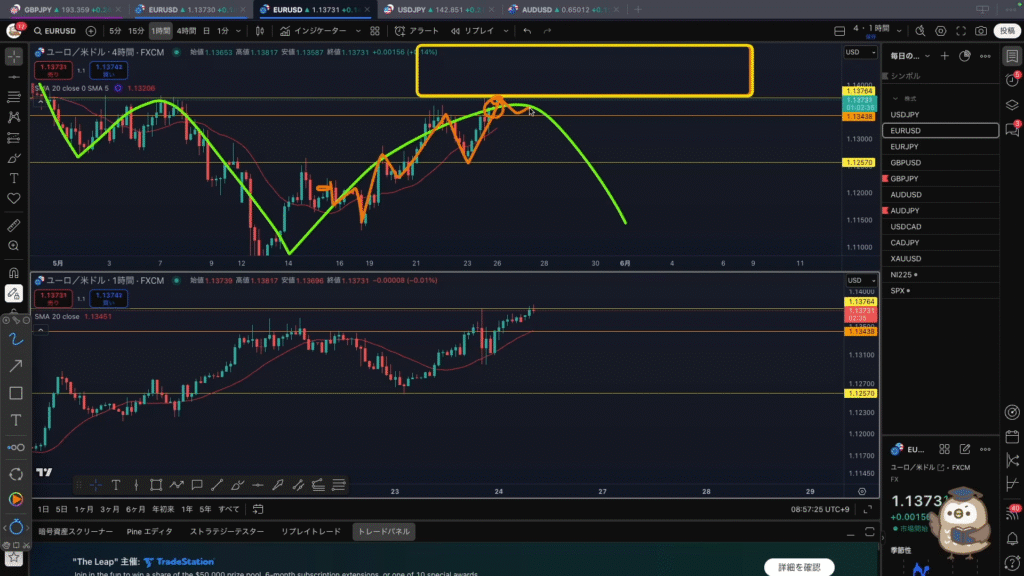Select the 5分 timeframe
Image resolution: width=1024 pixels, height=576 pixels.
pyautogui.click(x=115, y=31)
